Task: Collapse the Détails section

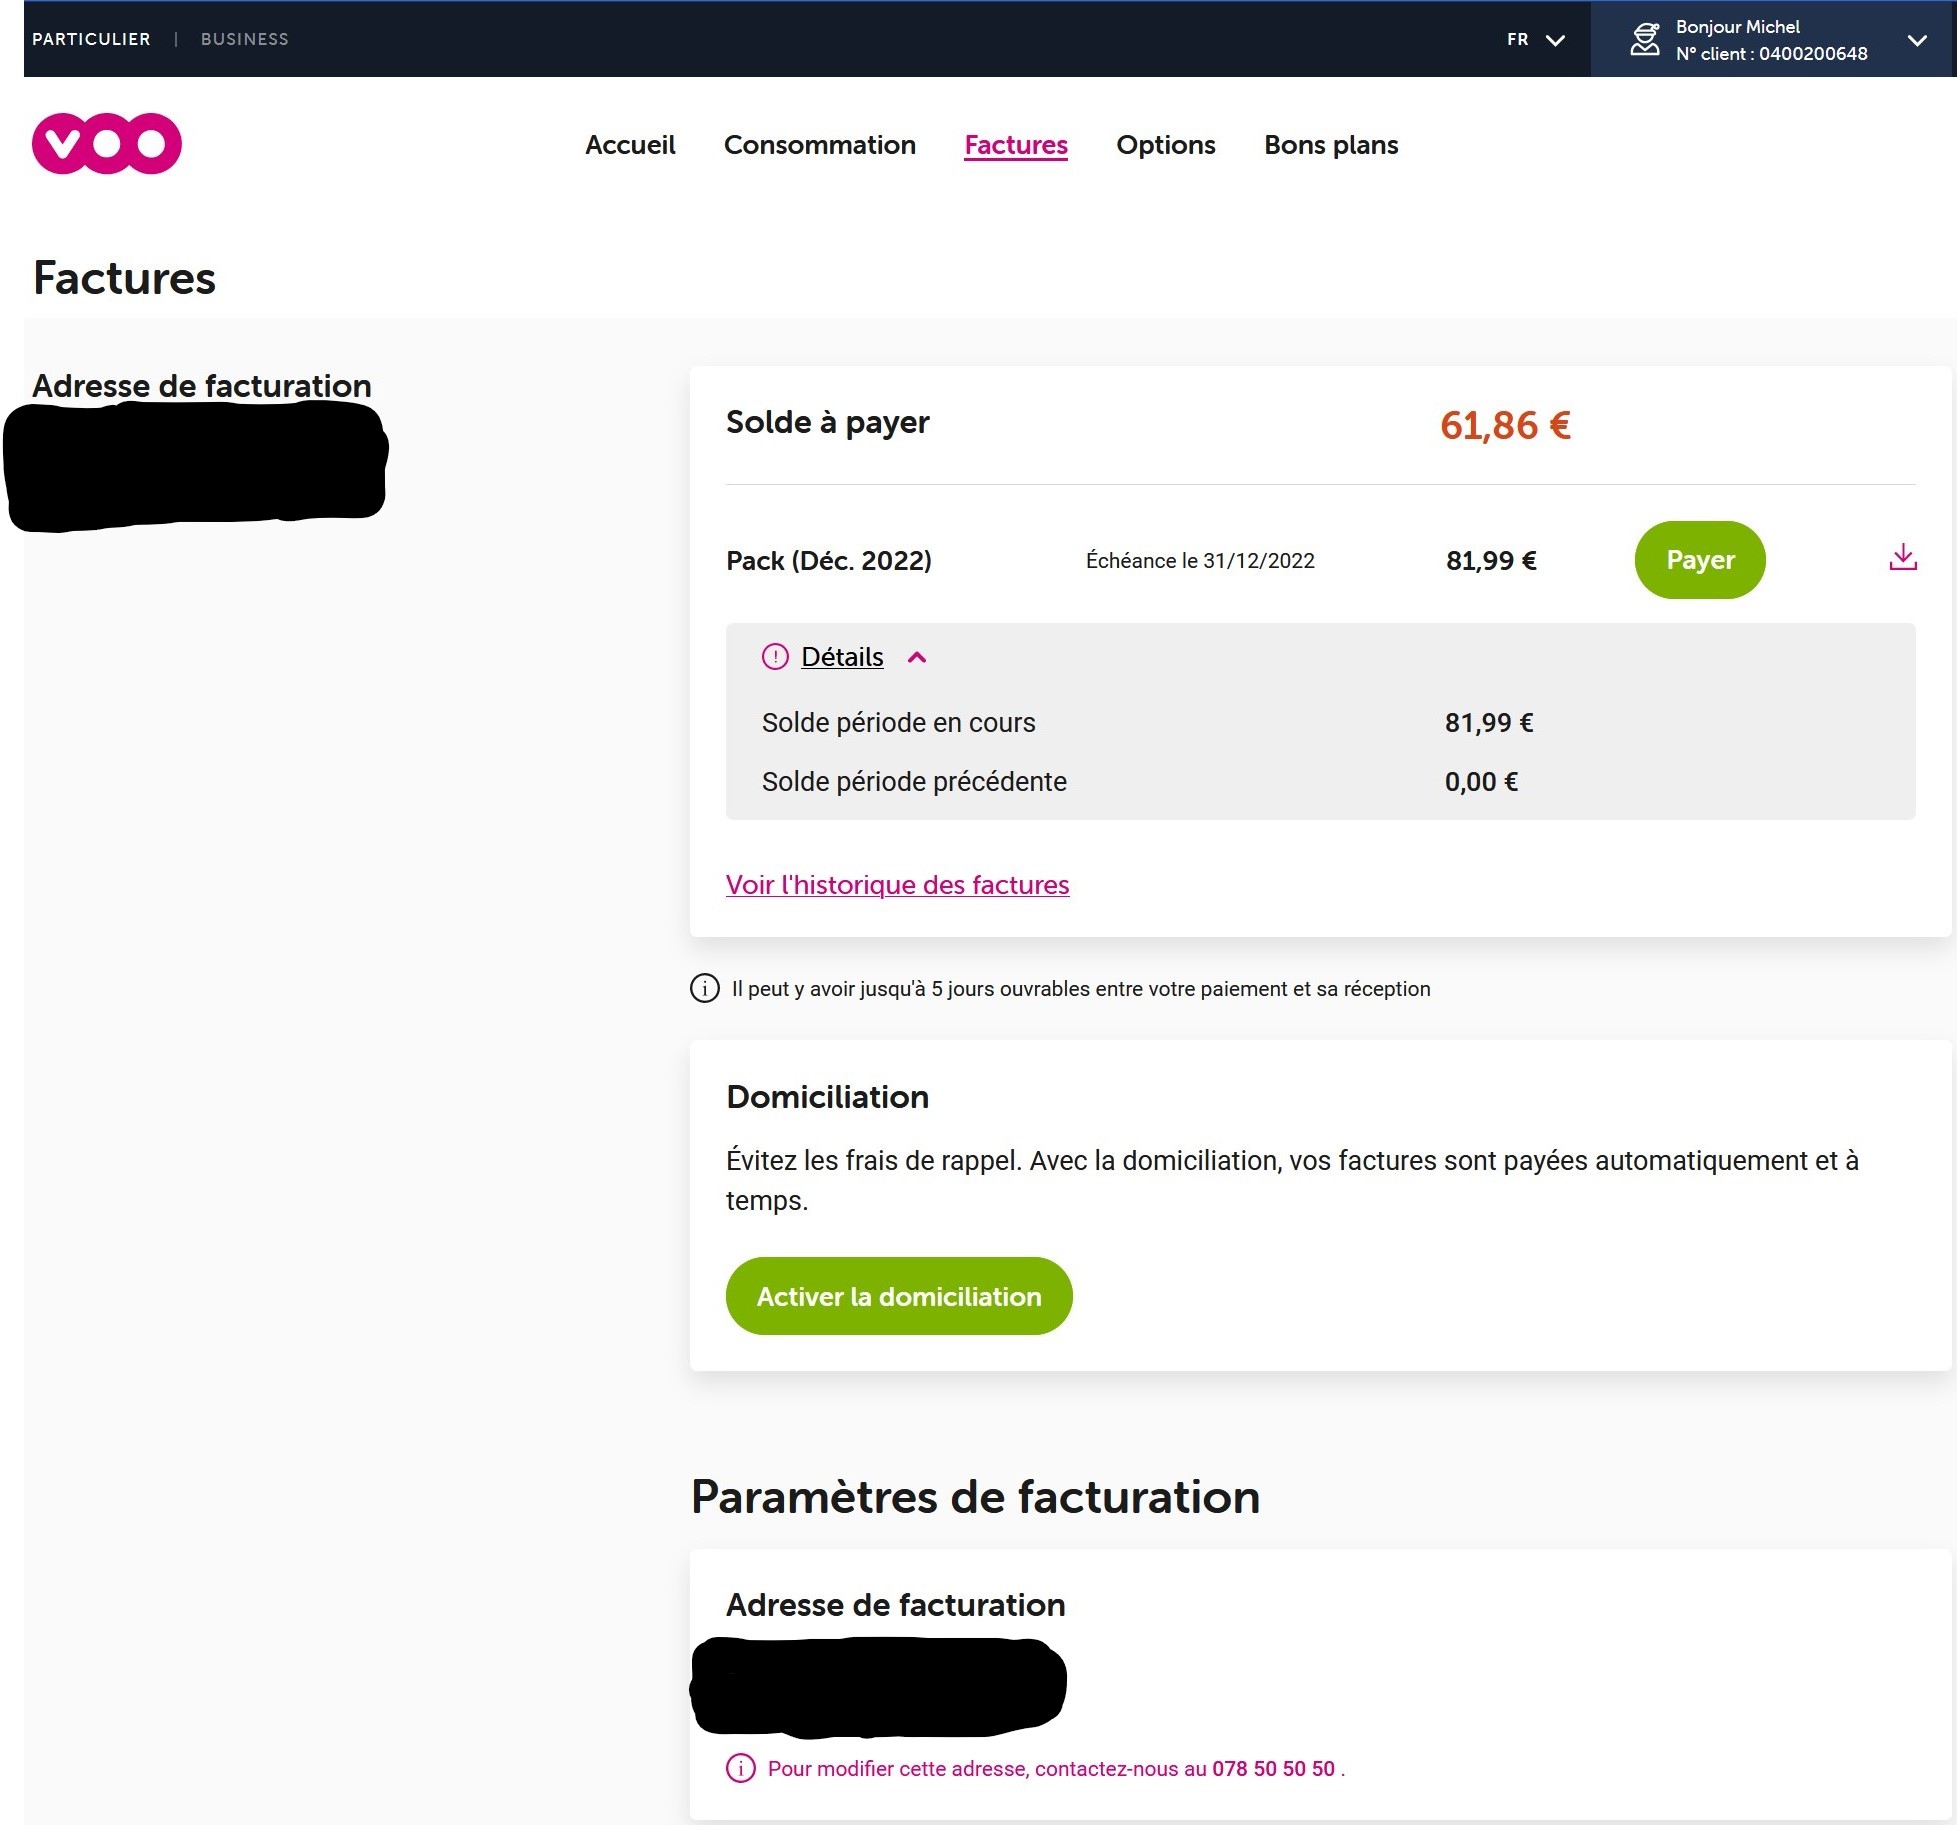Action: (917, 658)
